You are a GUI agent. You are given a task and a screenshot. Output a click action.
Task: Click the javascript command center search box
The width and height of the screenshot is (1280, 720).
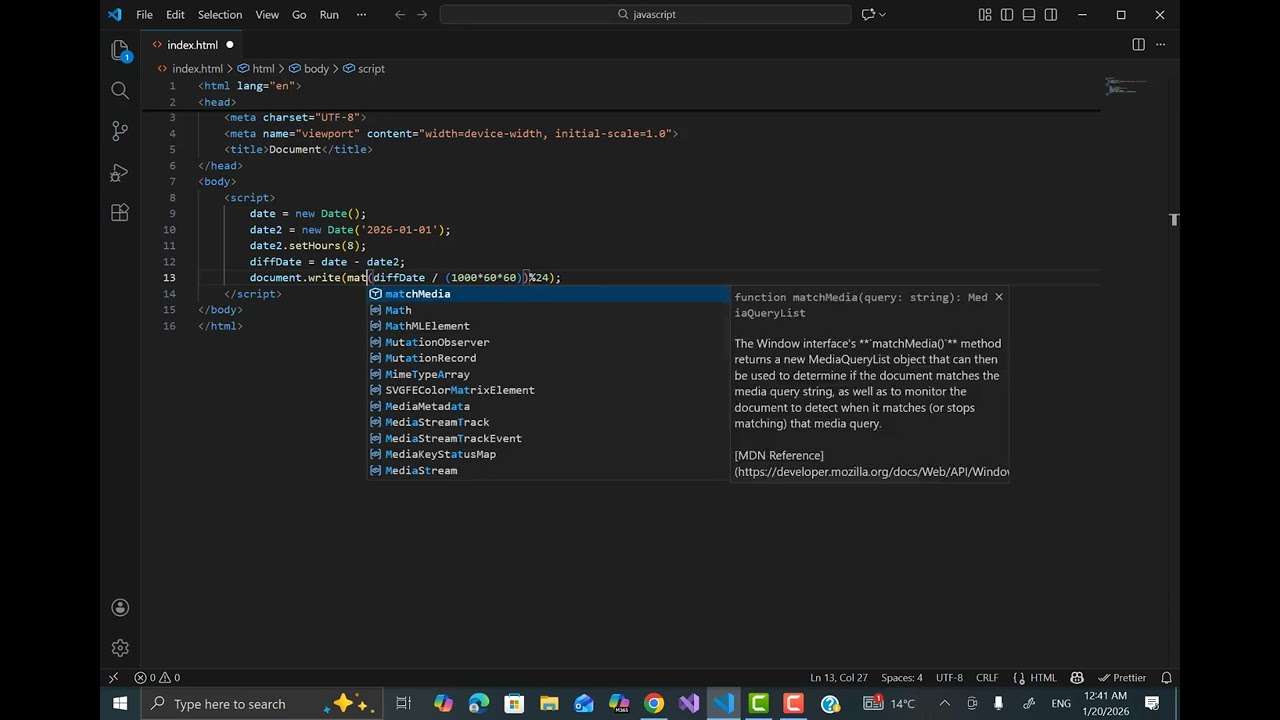(x=646, y=14)
